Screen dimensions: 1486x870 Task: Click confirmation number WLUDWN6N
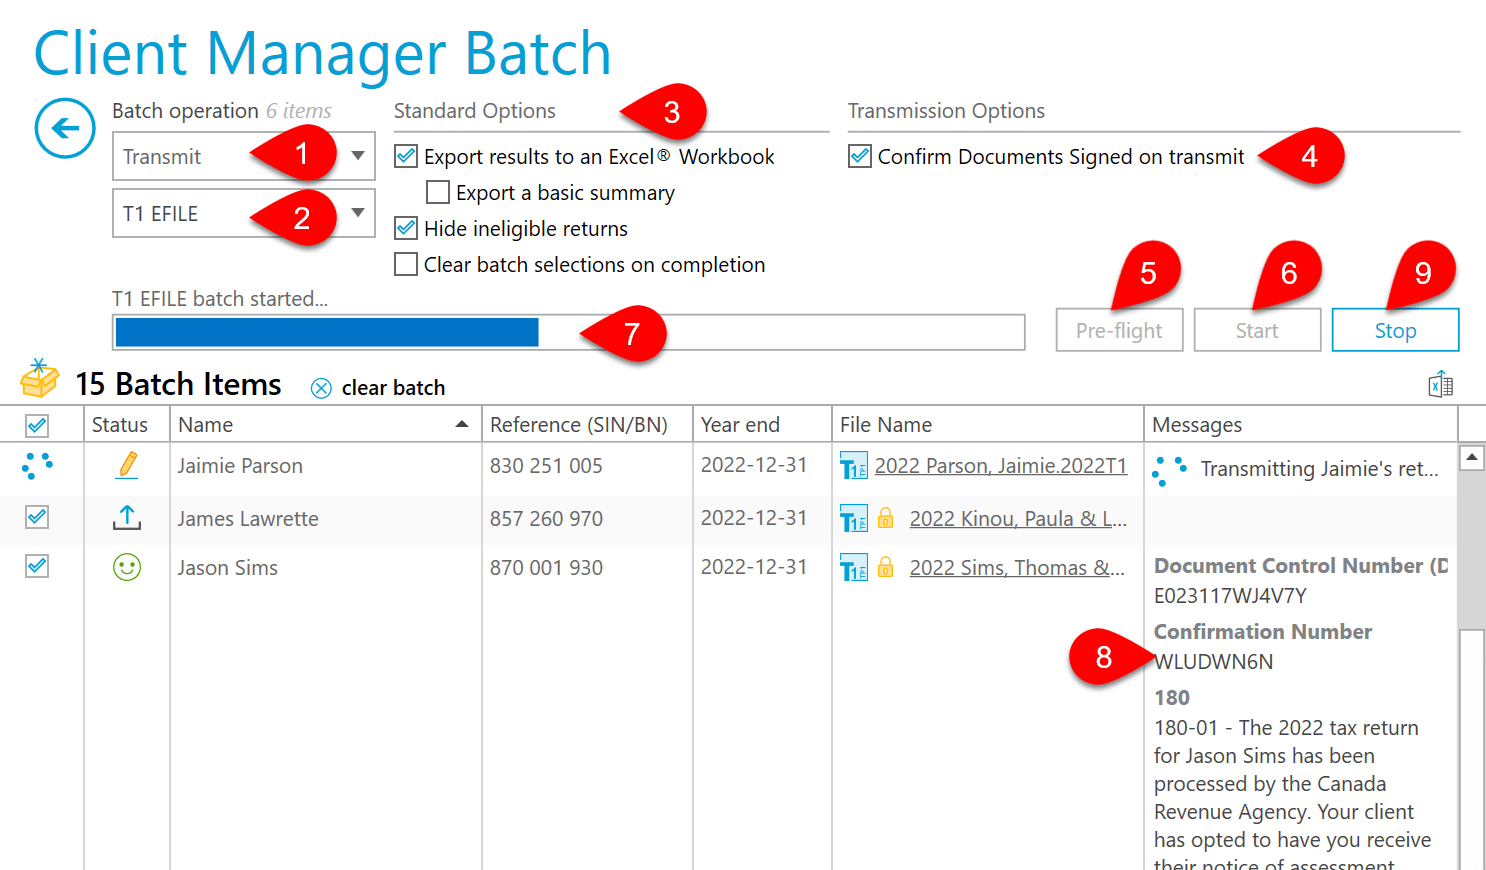point(1213,662)
